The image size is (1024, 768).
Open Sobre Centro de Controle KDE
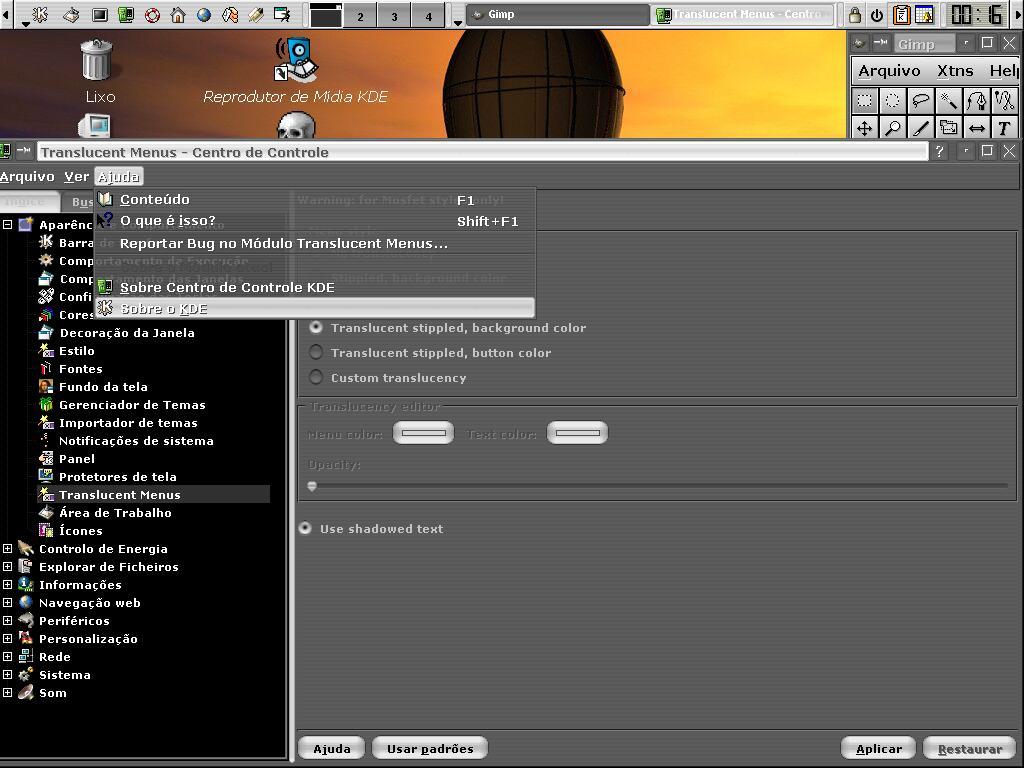pyautogui.click(x=315, y=287)
